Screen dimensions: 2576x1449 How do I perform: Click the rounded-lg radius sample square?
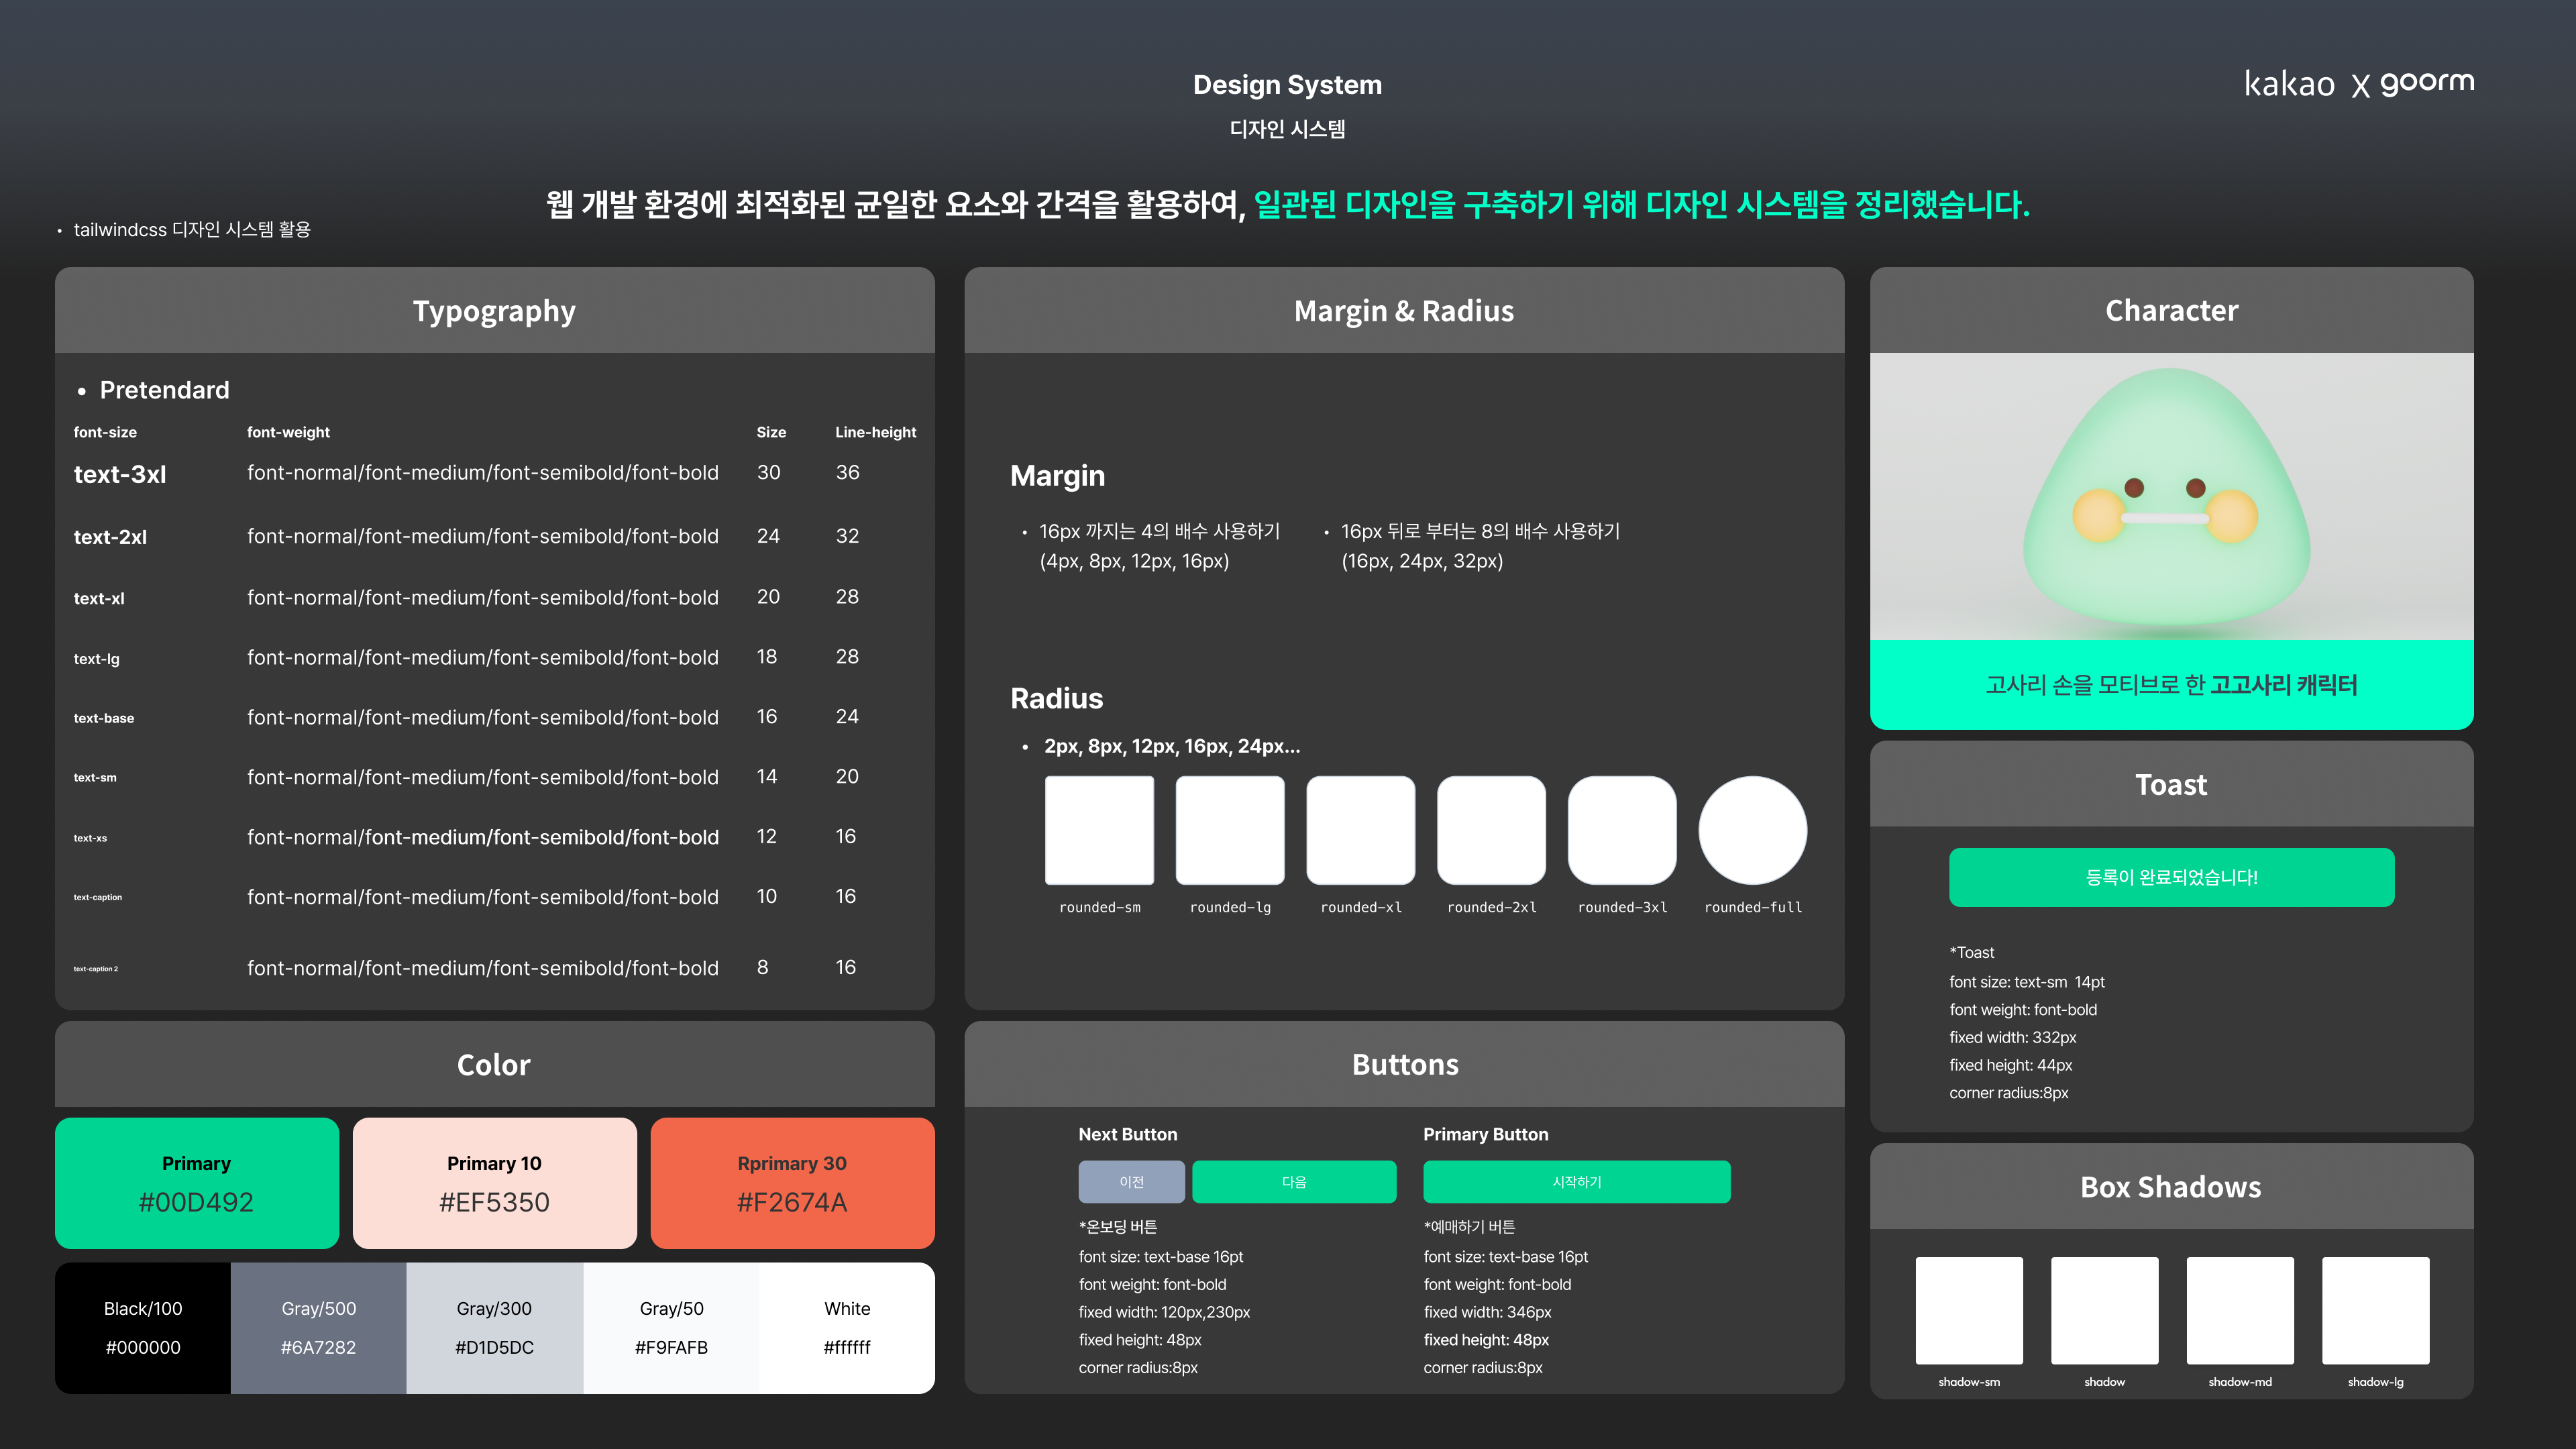pyautogui.click(x=1230, y=830)
